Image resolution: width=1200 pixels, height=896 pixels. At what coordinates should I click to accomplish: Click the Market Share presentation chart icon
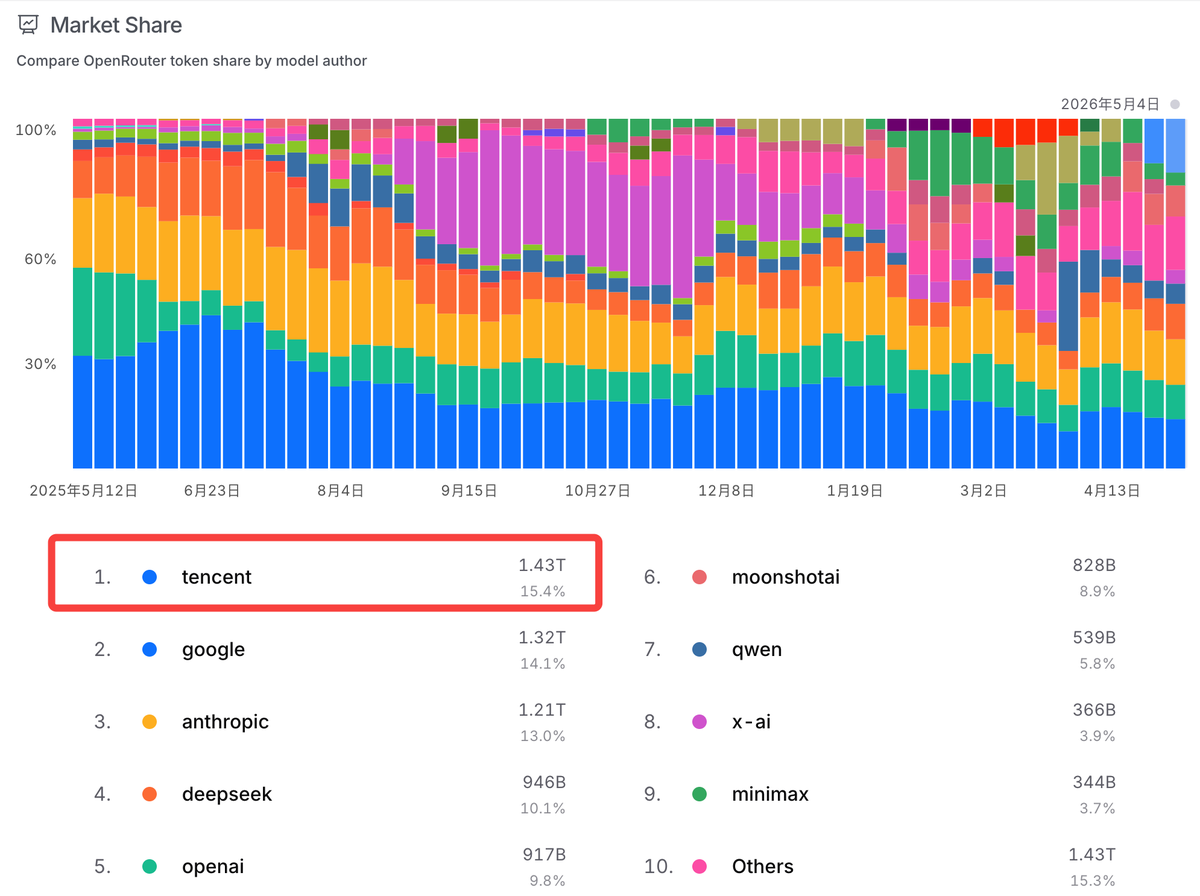[29, 24]
